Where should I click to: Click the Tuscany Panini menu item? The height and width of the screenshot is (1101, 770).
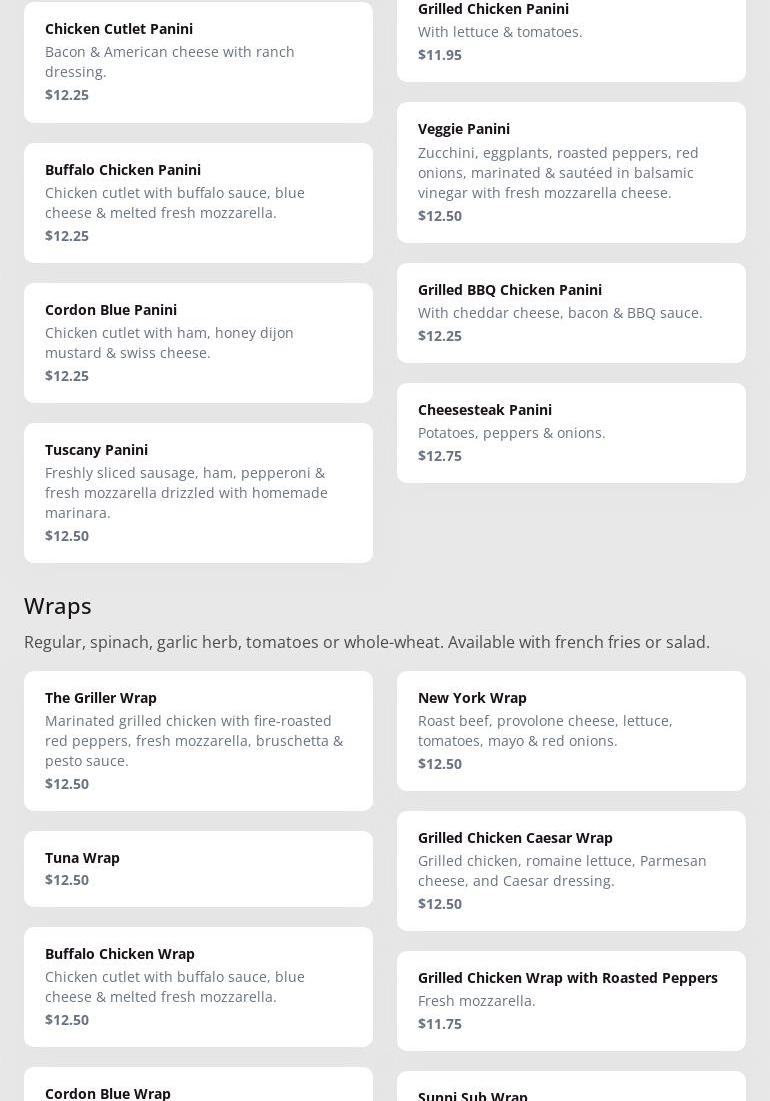coord(198,493)
